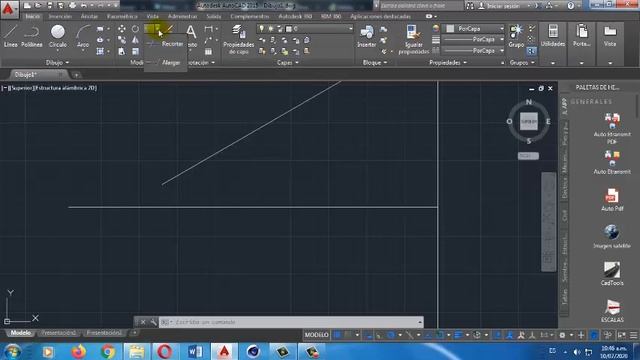Open the PorCapa linetype dropdown
The image size is (640, 360).
tap(502, 51)
